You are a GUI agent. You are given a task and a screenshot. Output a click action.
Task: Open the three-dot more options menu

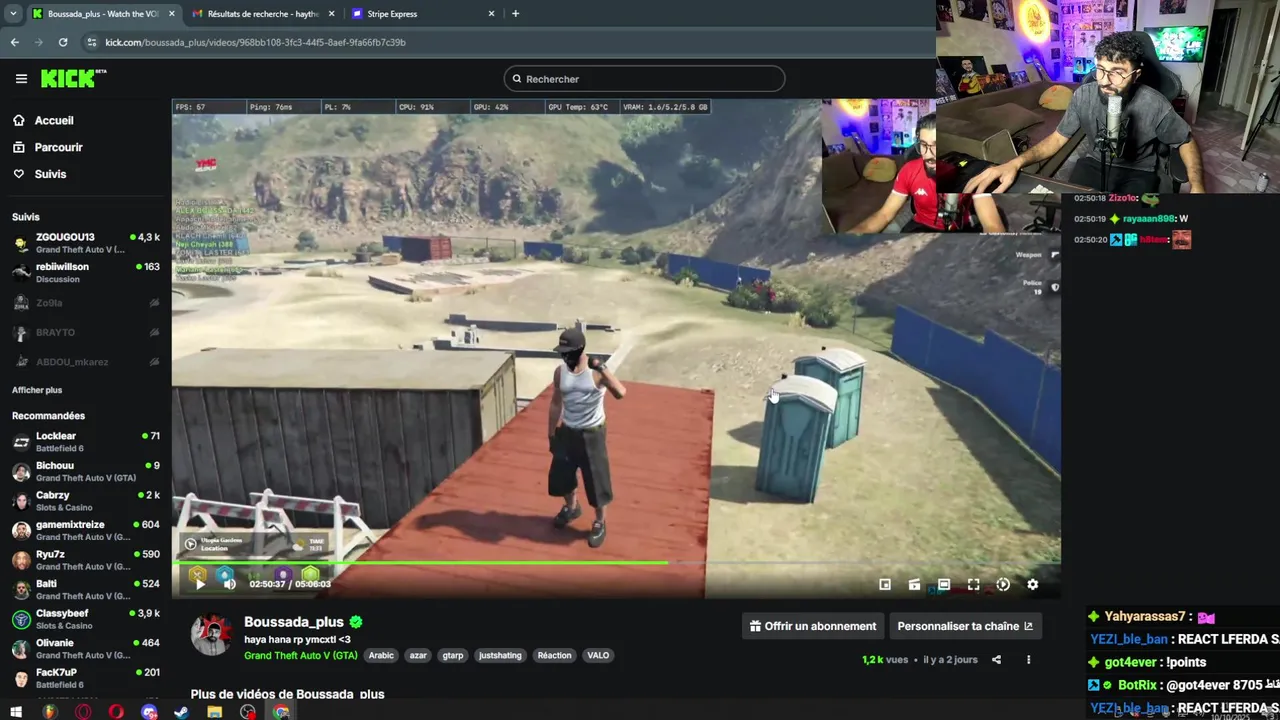(1028, 659)
